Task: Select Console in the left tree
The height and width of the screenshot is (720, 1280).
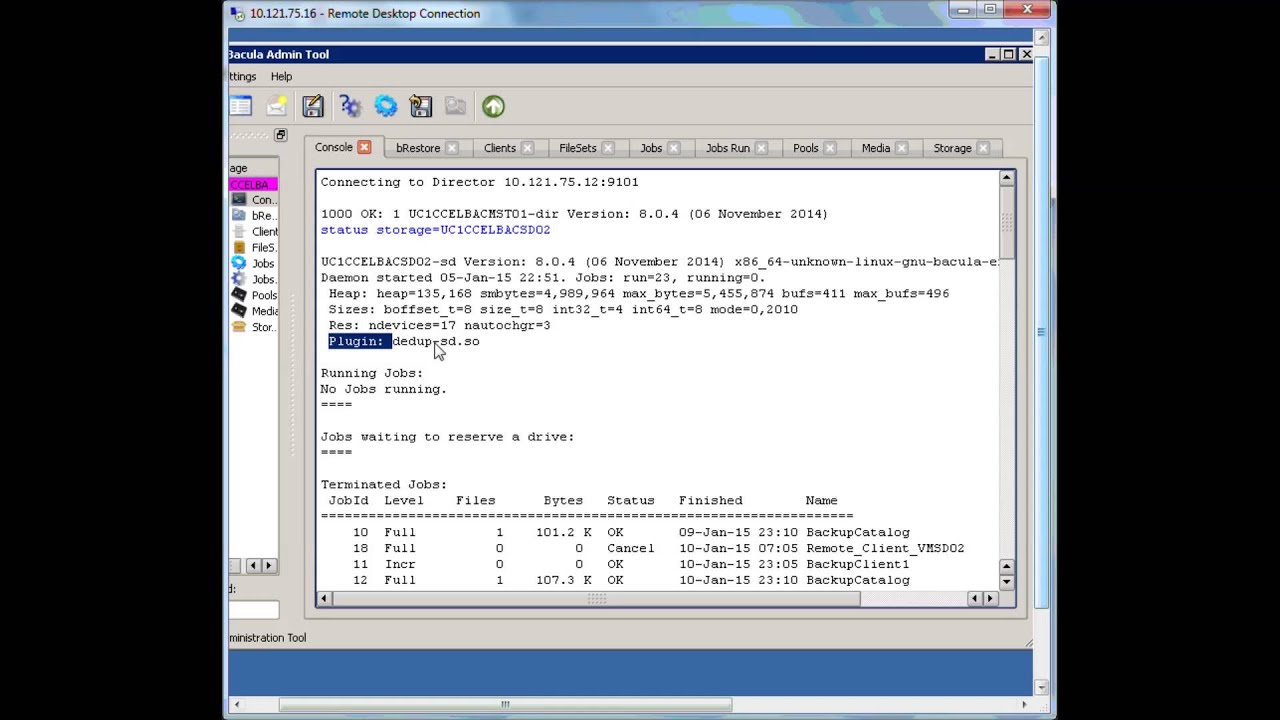Action: pos(253,200)
